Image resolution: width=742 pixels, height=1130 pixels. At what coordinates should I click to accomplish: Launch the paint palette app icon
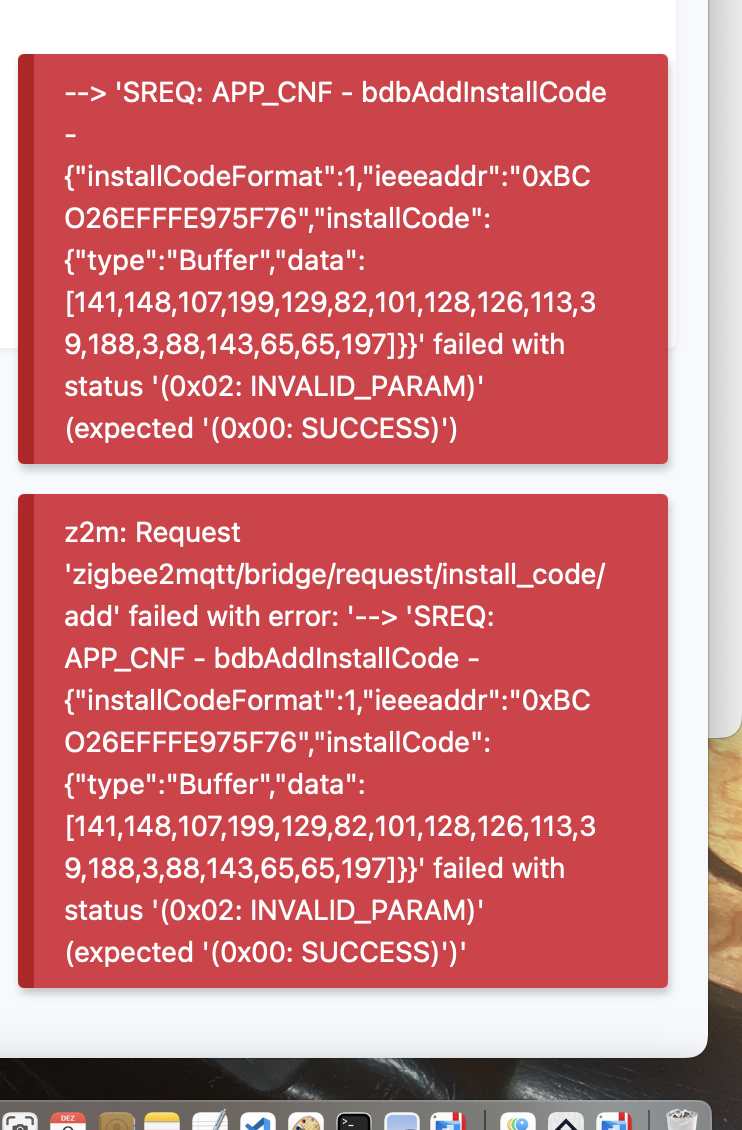point(305,1120)
